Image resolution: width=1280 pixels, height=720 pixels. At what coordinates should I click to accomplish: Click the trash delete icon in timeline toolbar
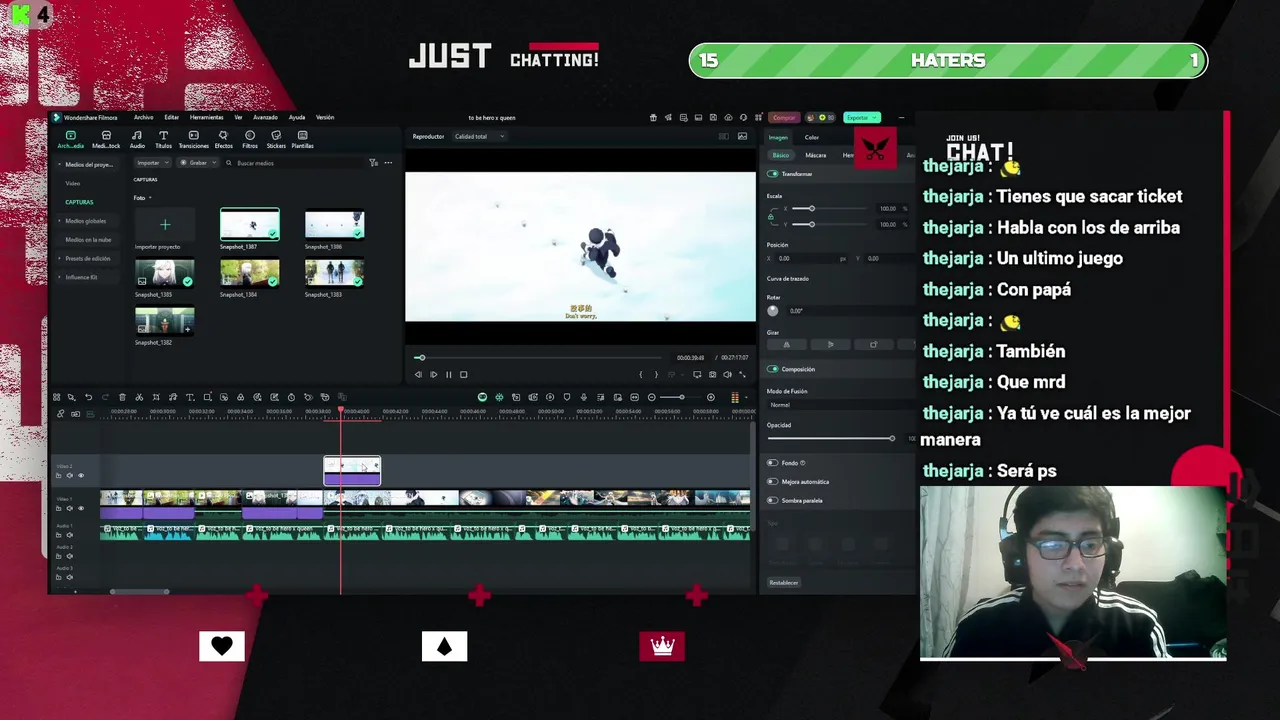(x=122, y=397)
